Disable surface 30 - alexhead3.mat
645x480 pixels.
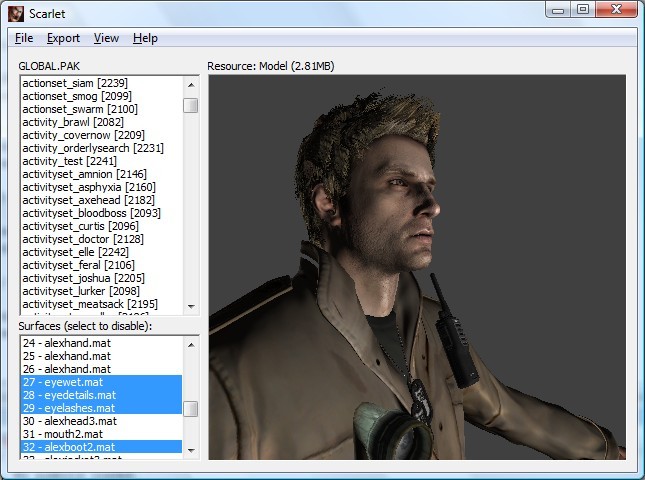tap(101, 421)
